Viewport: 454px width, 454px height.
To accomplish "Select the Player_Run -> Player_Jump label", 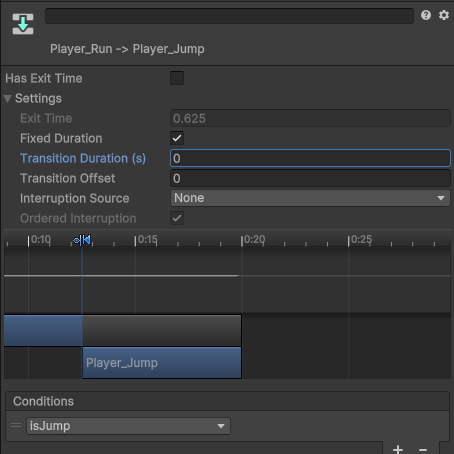I will 127,49.
